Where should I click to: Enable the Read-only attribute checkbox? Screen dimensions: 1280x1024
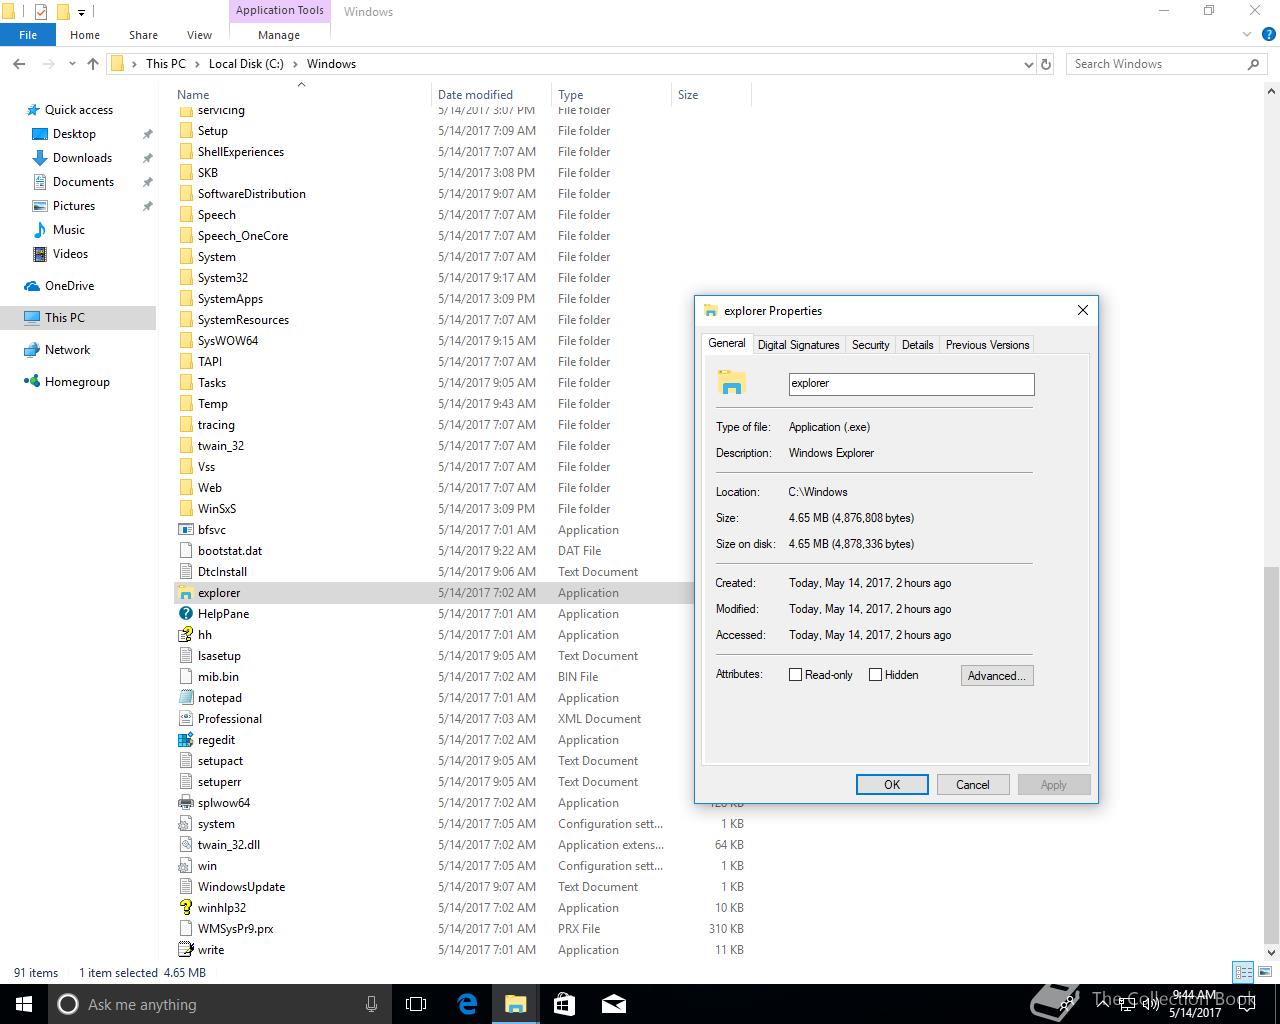point(796,675)
